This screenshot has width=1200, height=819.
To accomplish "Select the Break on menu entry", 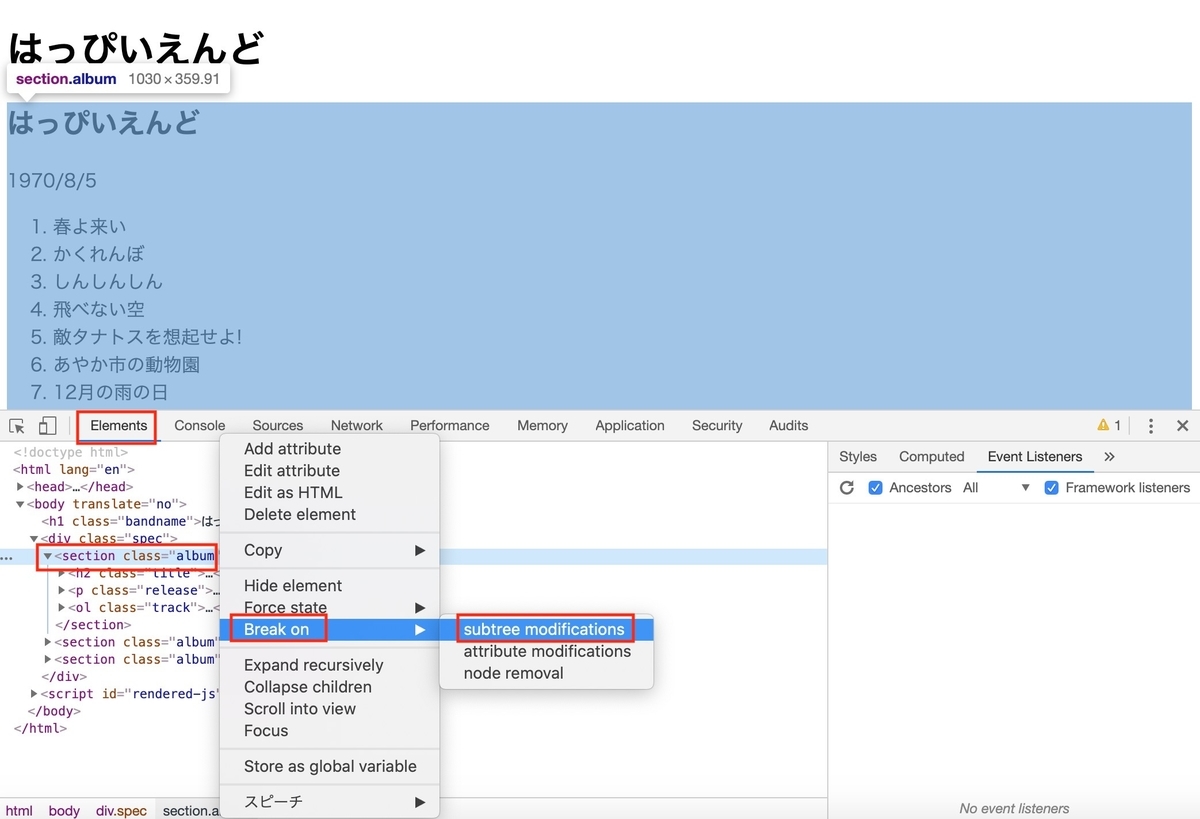I will (x=330, y=630).
